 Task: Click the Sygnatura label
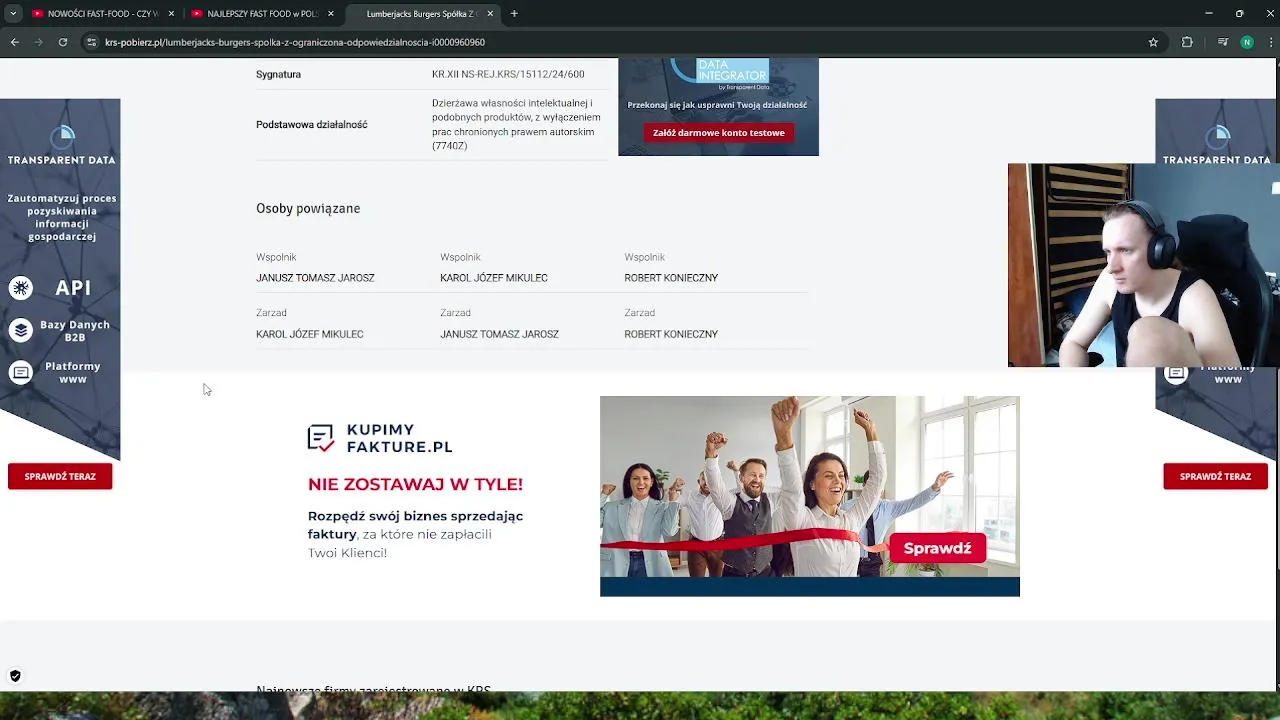tap(278, 74)
